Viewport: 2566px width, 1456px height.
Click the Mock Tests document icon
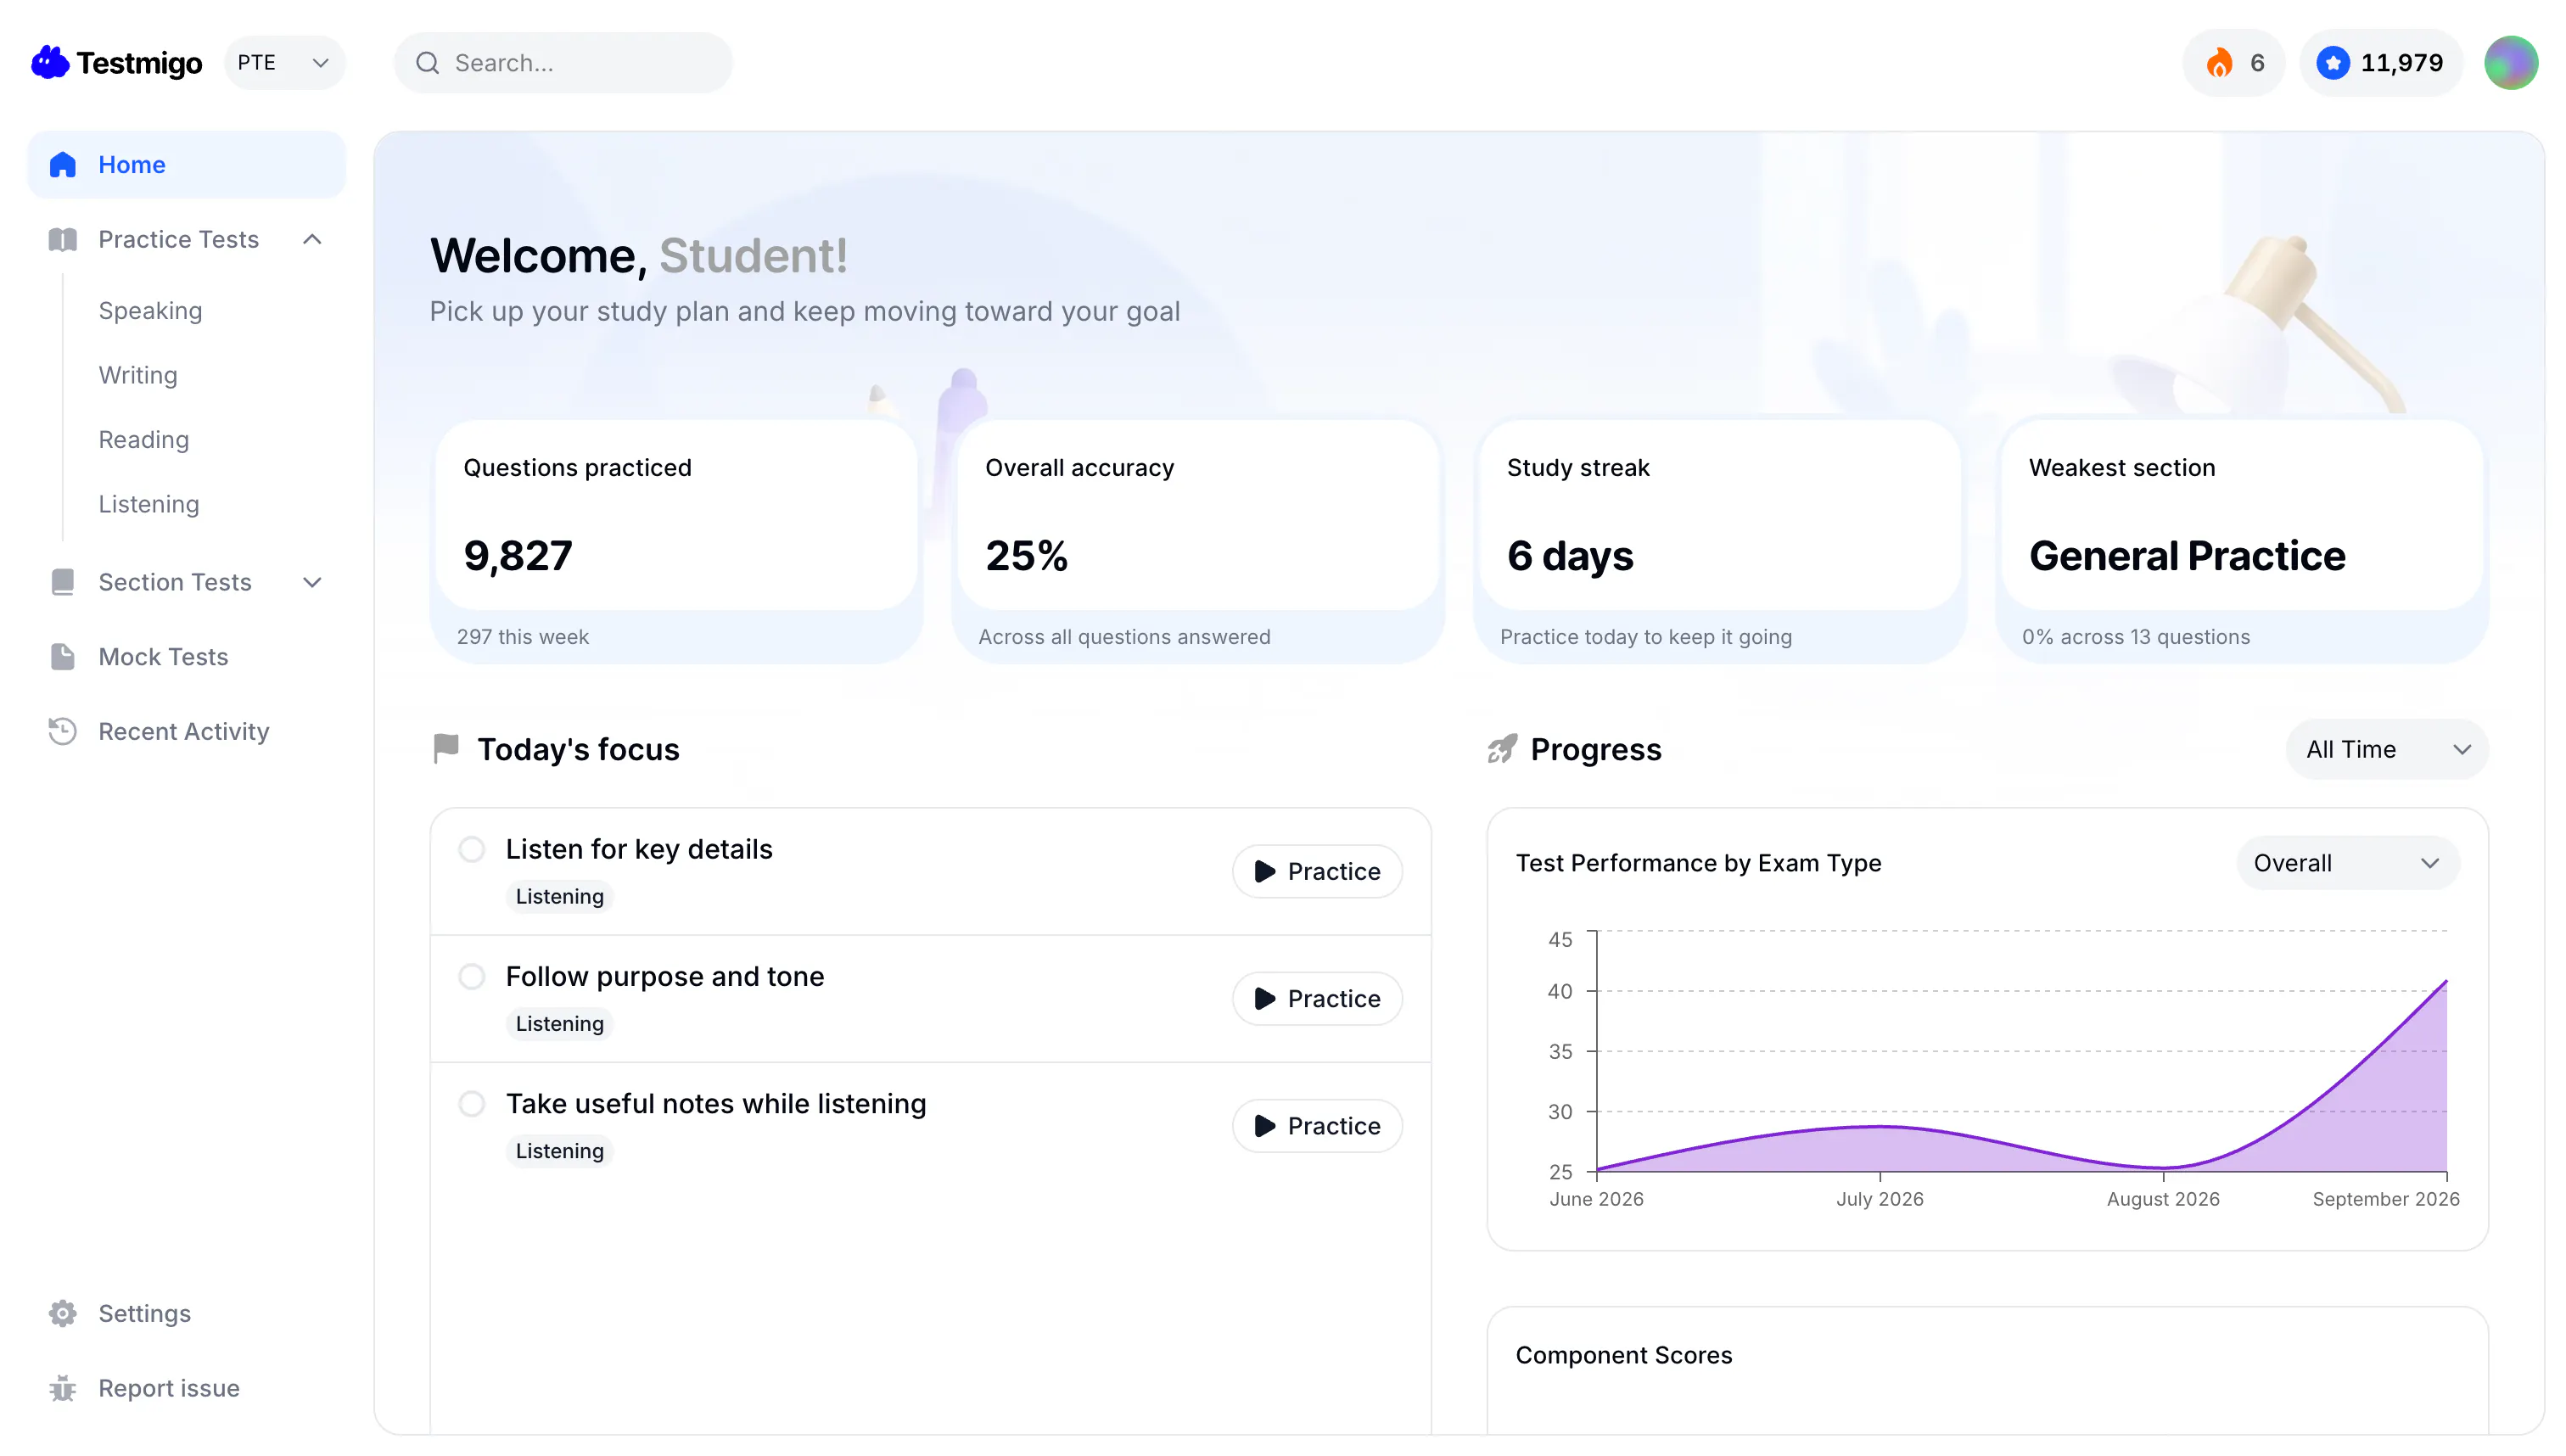point(63,657)
